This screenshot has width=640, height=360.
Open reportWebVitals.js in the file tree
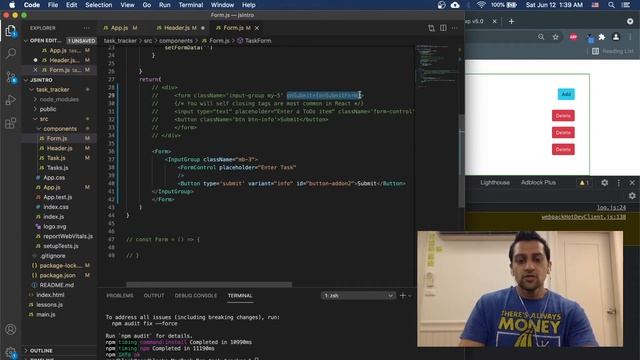[x=68, y=236]
